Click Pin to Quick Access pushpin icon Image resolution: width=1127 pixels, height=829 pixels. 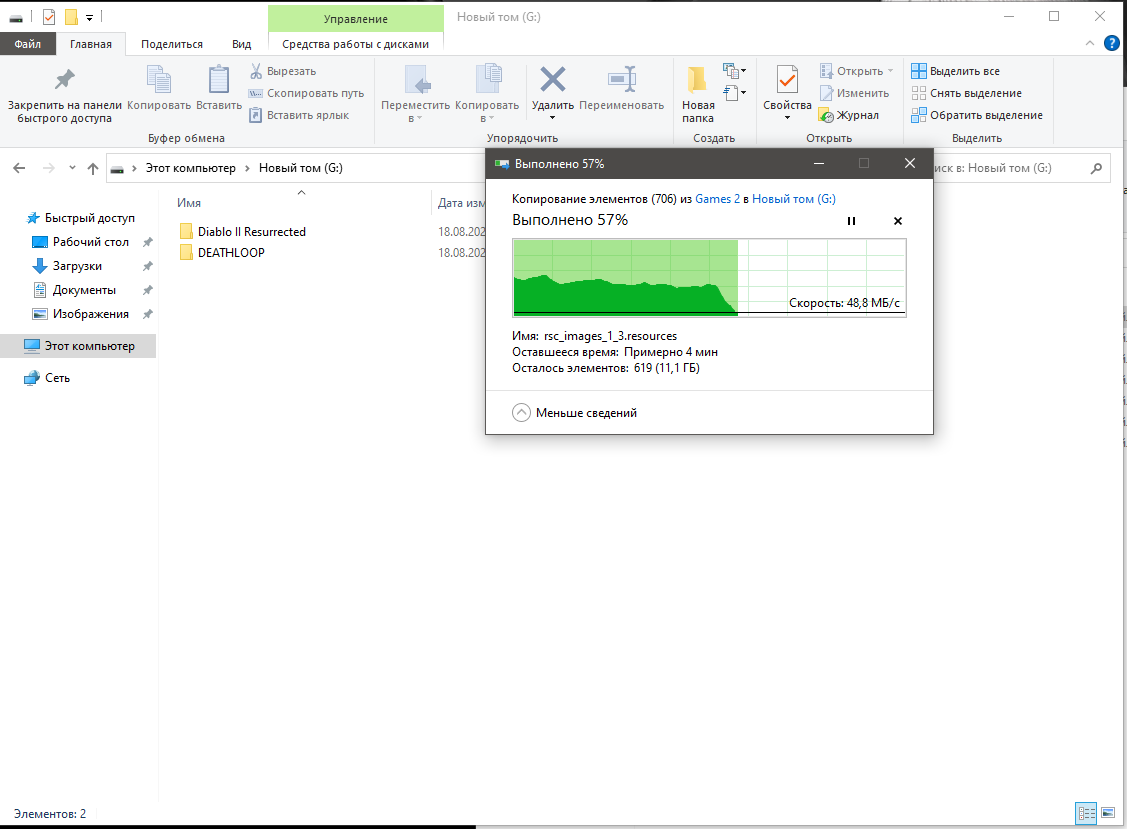point(65,80)
